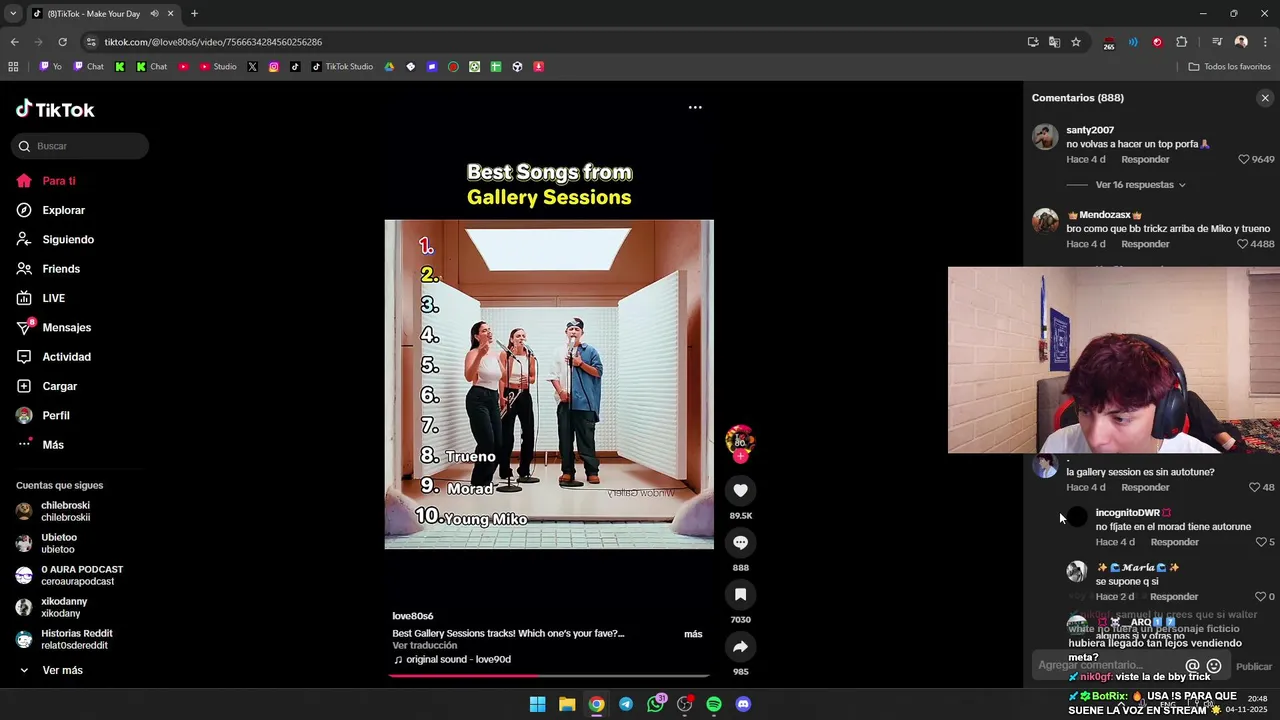Open the video's comments bubble icon
Image resolution: width=1280 pixels, height=720 pixels.
[740, 542]
